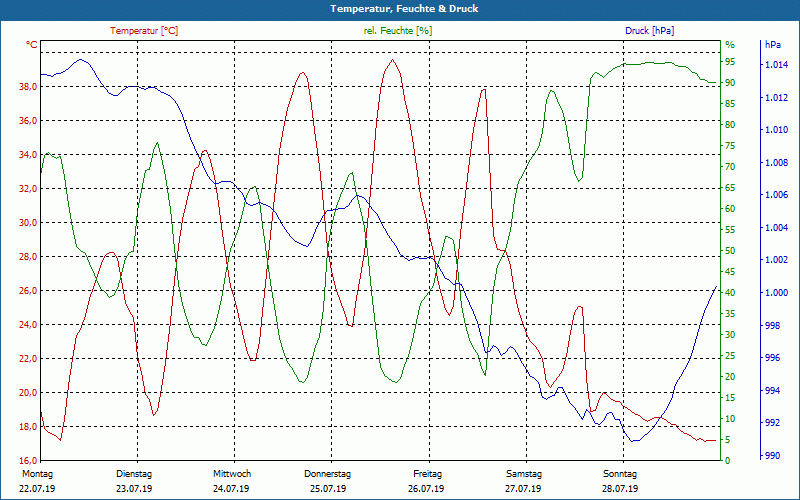Click the date 28.07.19
Viewport: 800px width, 500px height.
620,489
